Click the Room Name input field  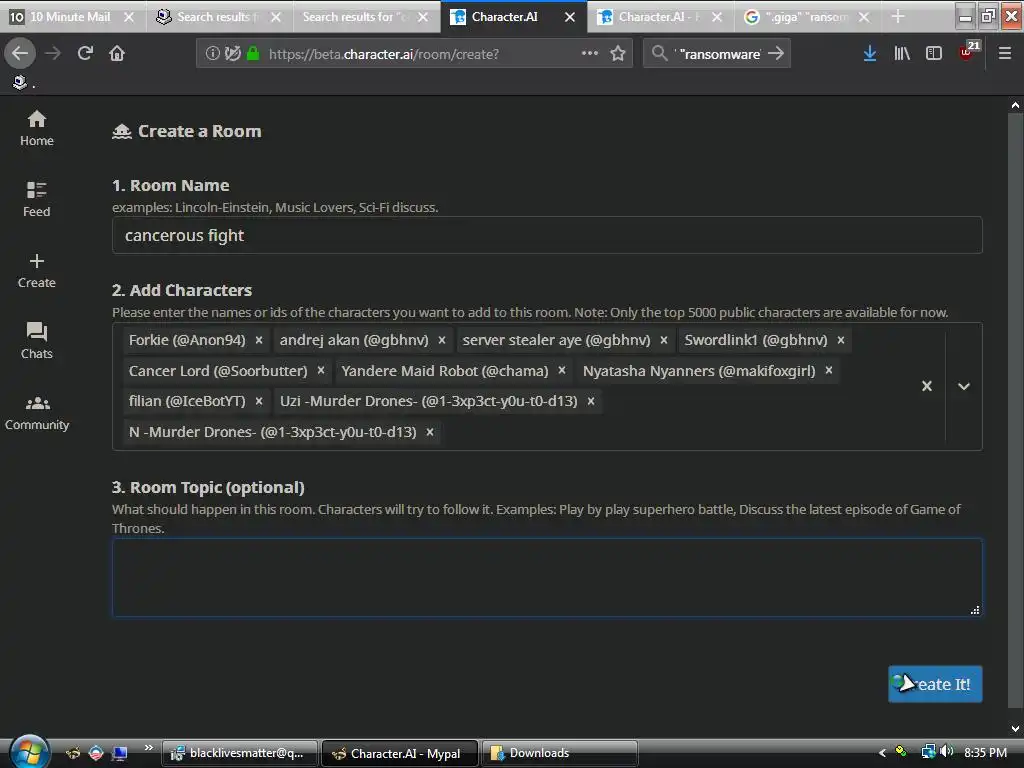tap(547, 235)
